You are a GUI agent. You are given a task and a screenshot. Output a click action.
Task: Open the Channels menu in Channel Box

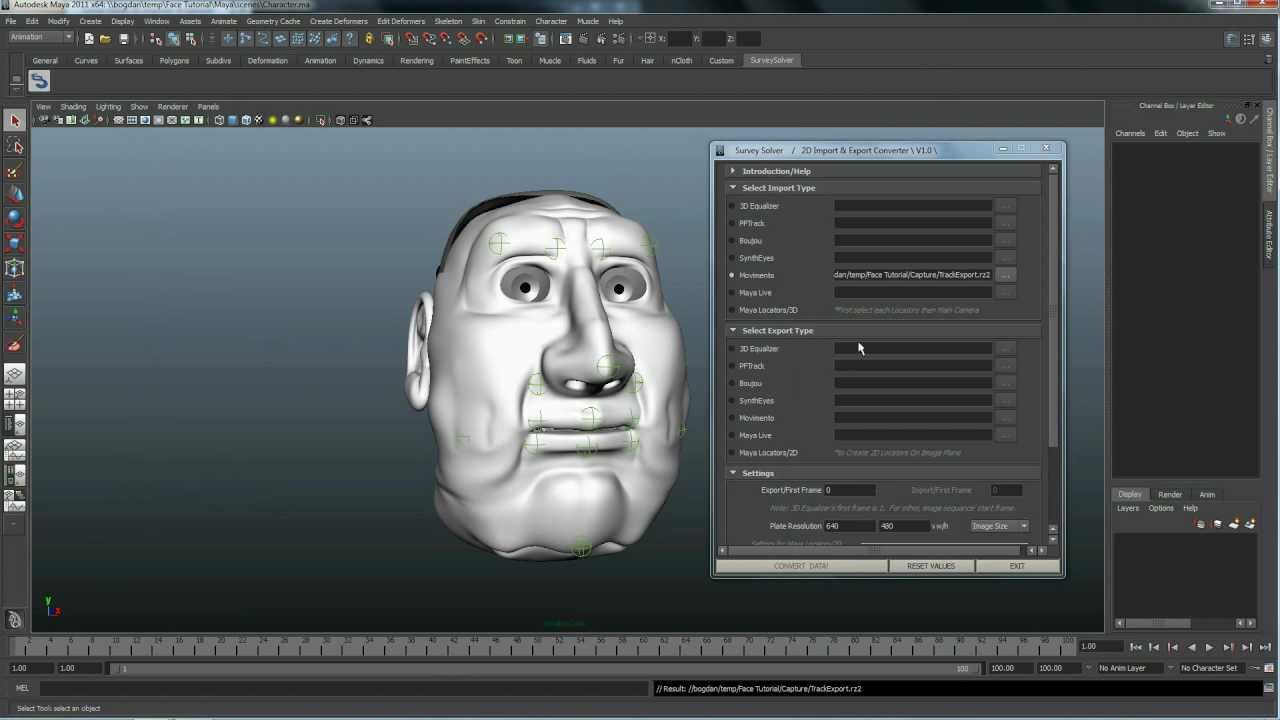click(1130, 133)
